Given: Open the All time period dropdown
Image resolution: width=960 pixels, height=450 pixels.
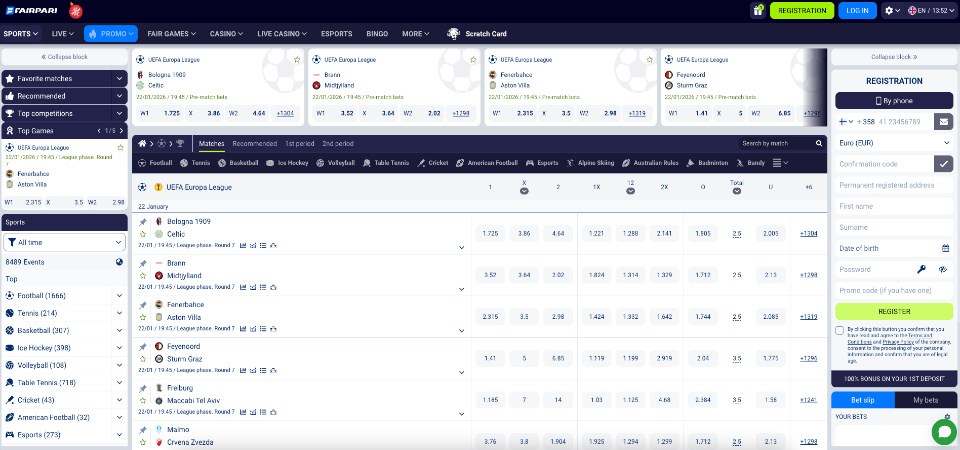Looking at the screenshot, I should 64,242.
